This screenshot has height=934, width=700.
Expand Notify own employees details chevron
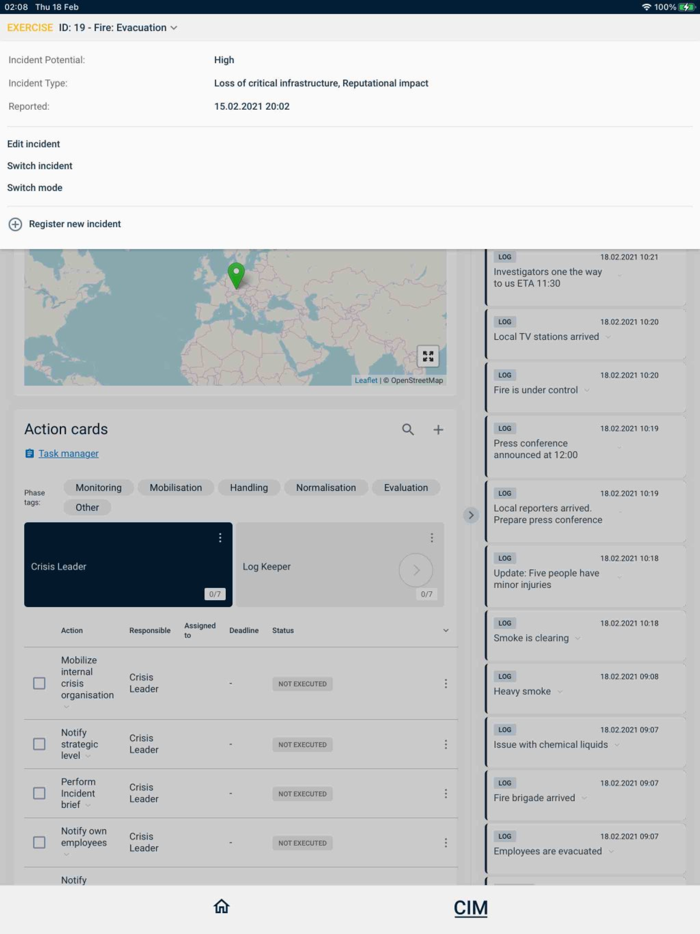click(x=66, y=854)
